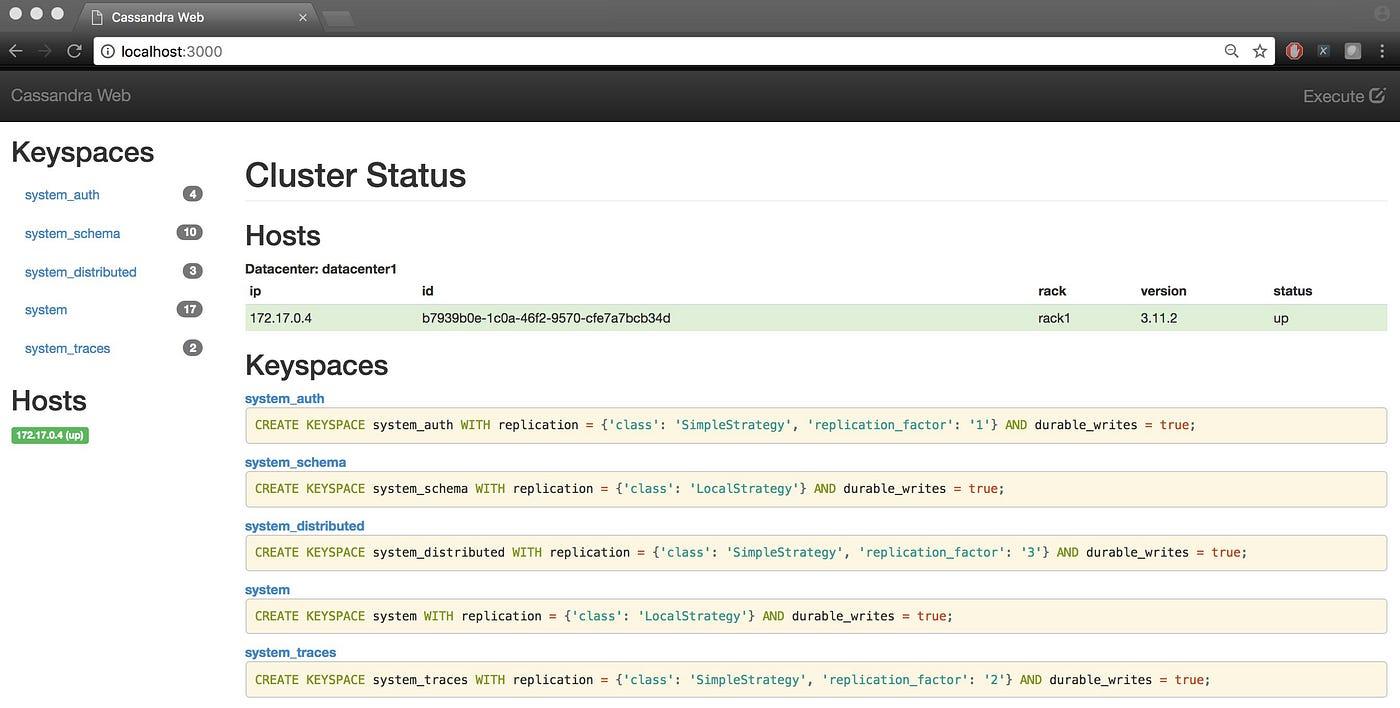Click the extension icon marked X
The image size is (1400, 708).
[1323, 51]
